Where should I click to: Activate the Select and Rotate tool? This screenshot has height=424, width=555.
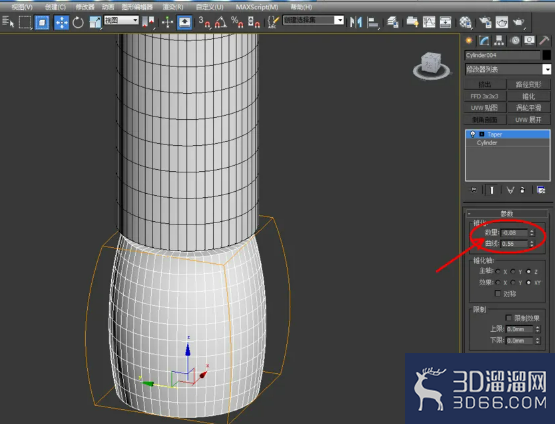[78, 22]
